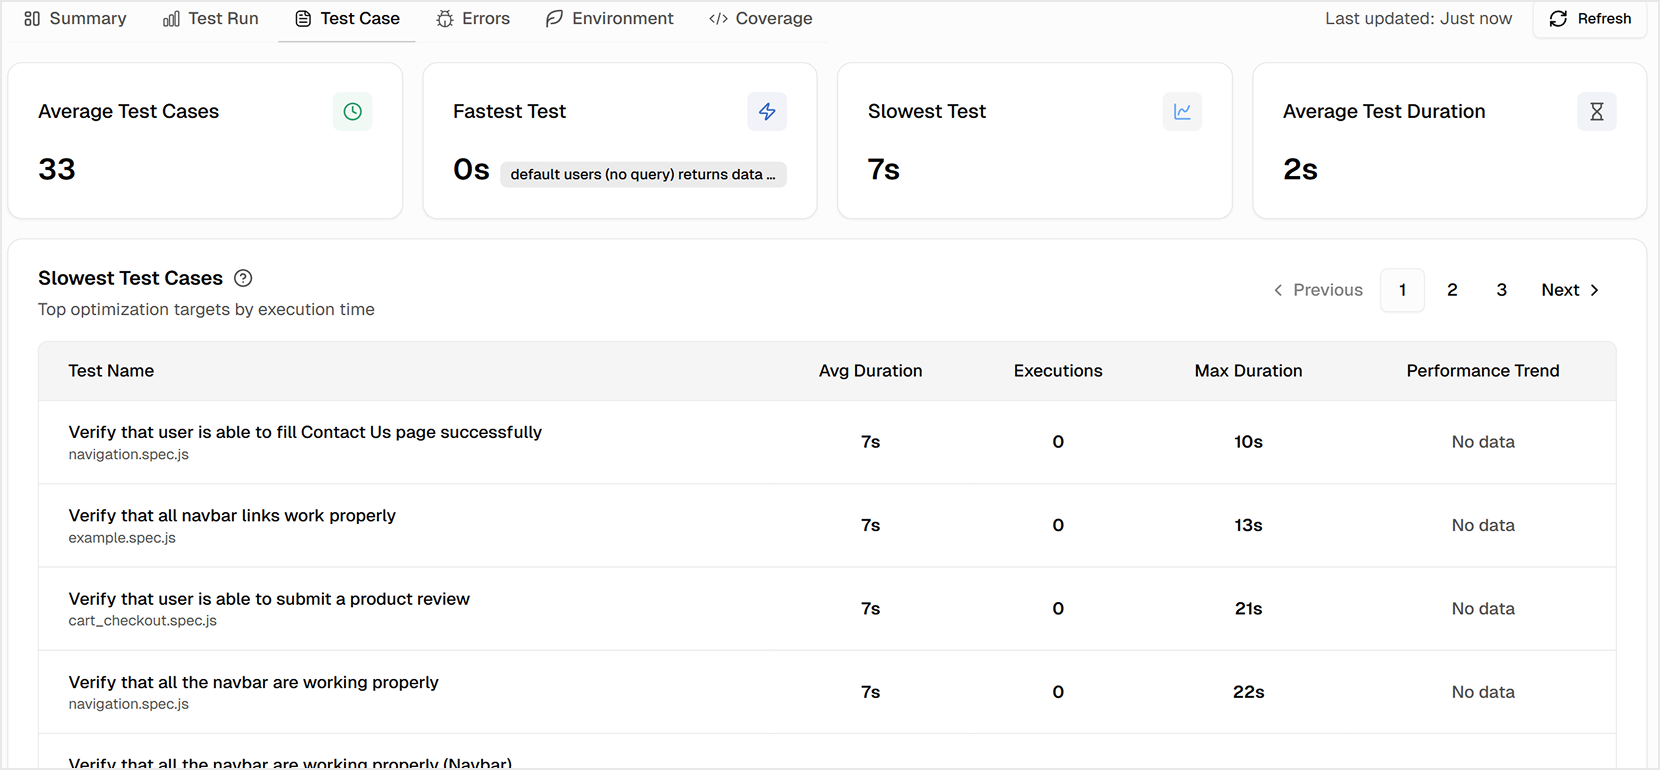Click the Performance Trend column header
The image size is (1660, 770).
point(1483,371)
